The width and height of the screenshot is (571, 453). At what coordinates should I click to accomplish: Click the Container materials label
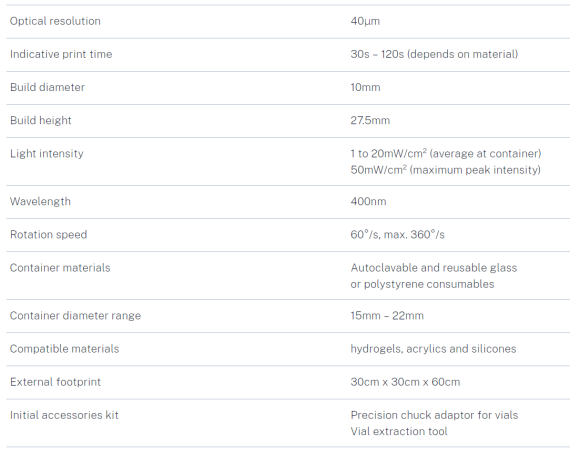(60, 268)
